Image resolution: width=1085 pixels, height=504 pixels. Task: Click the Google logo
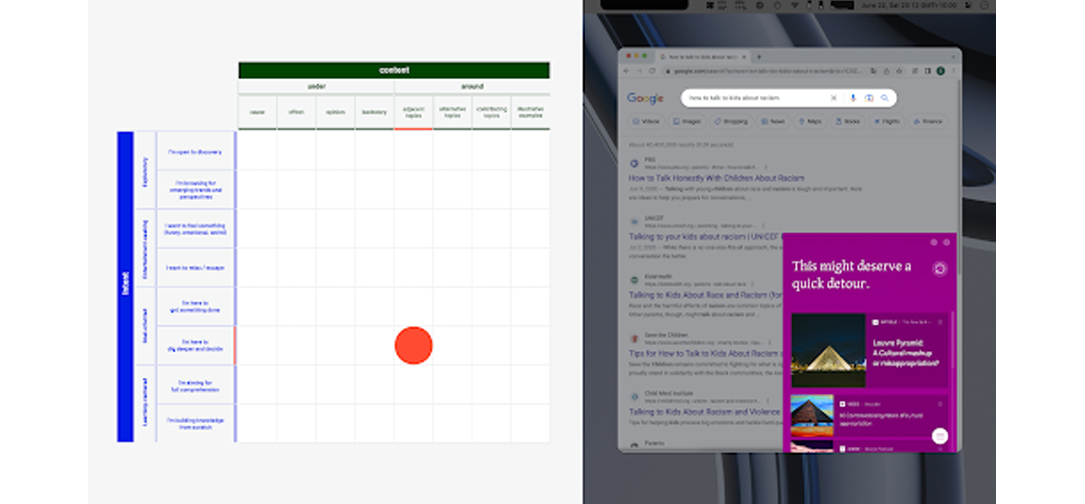pyautogui.click(x=645, y=98)
